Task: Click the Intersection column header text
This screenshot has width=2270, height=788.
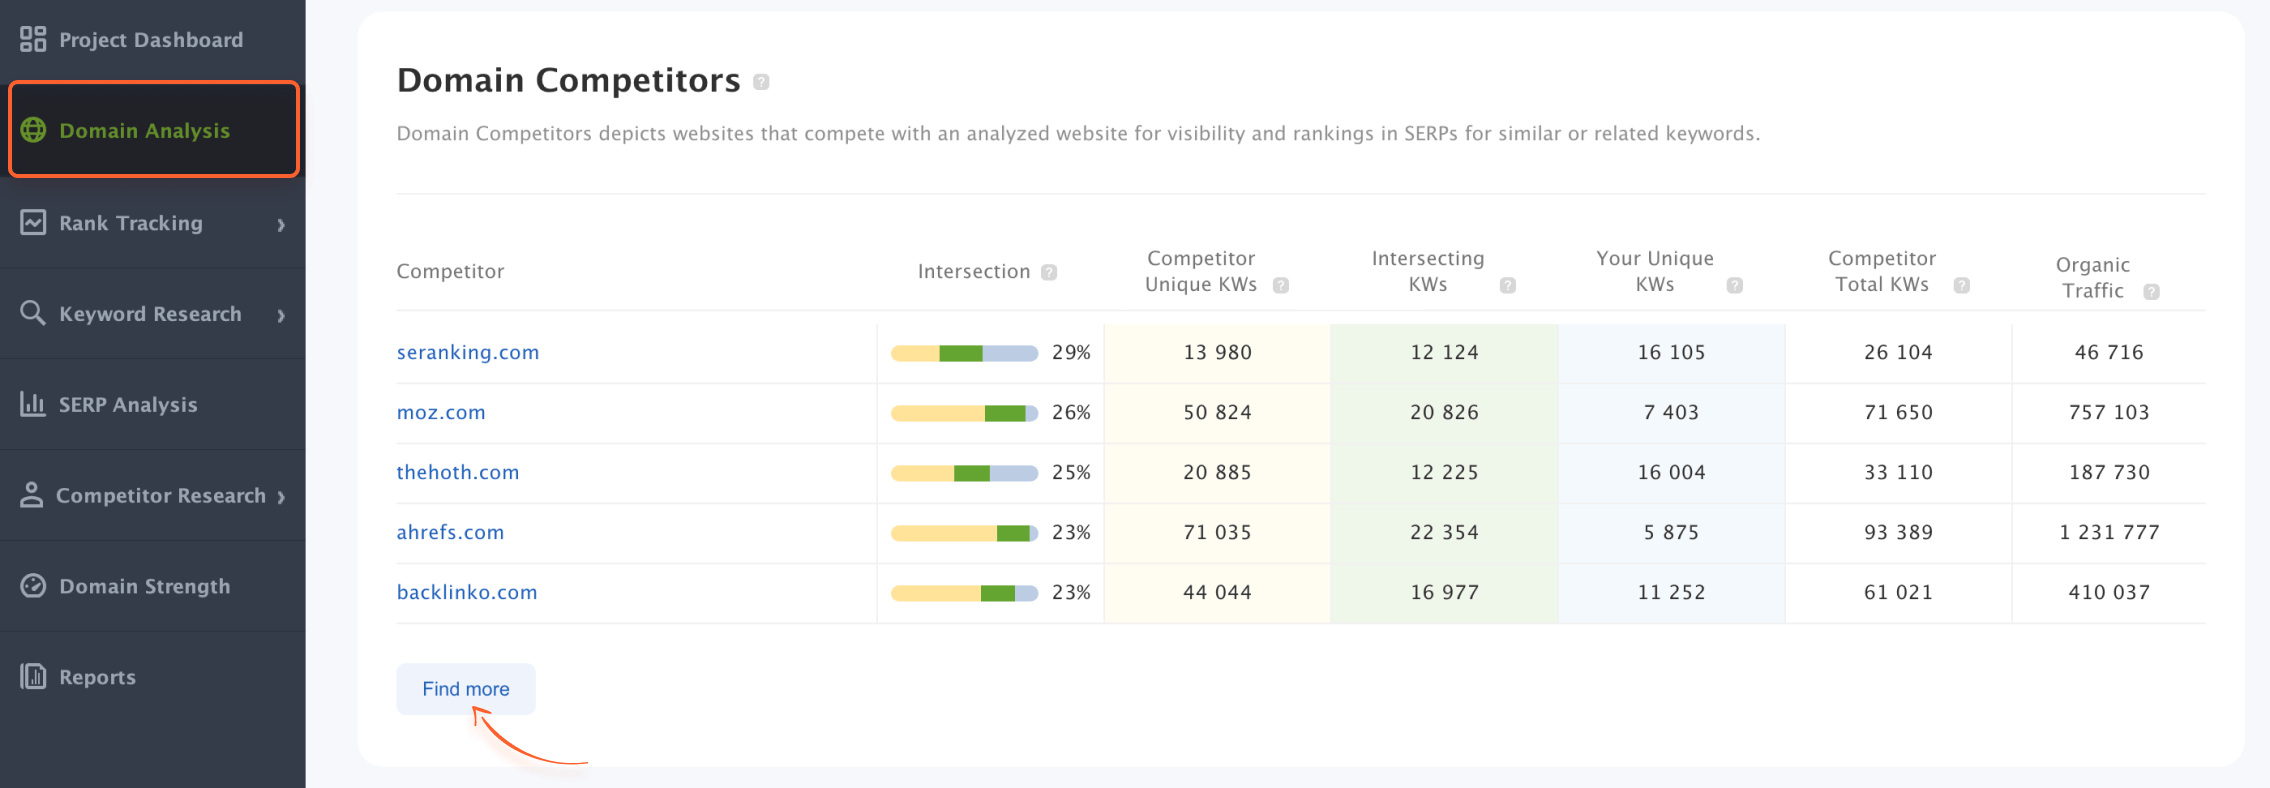Action: point(974,271)
